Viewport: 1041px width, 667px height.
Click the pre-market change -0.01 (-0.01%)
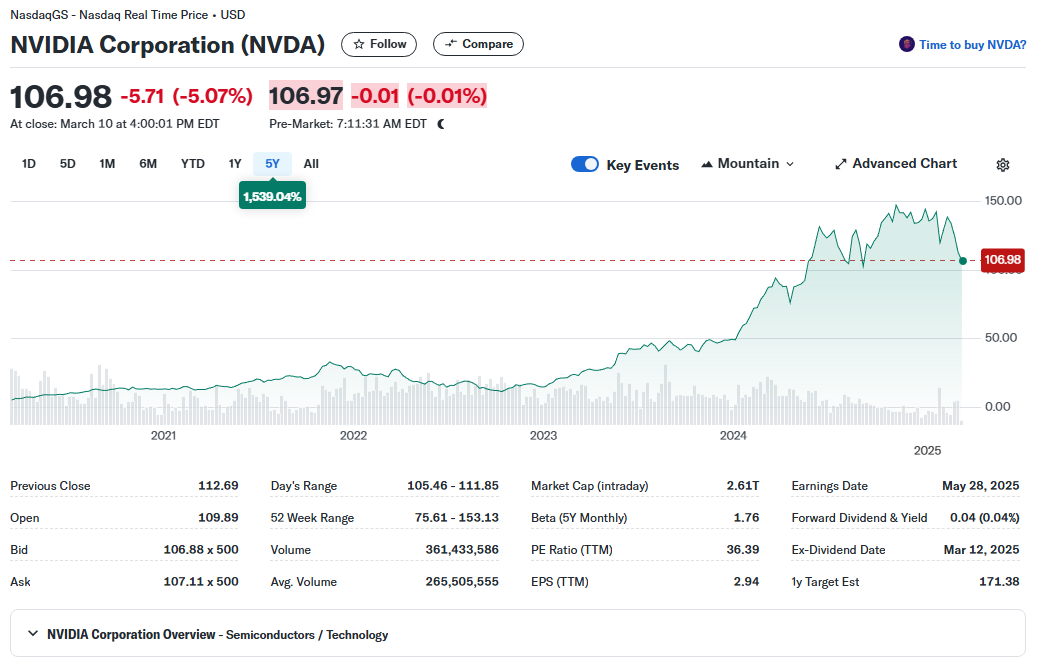coord(419,96)
